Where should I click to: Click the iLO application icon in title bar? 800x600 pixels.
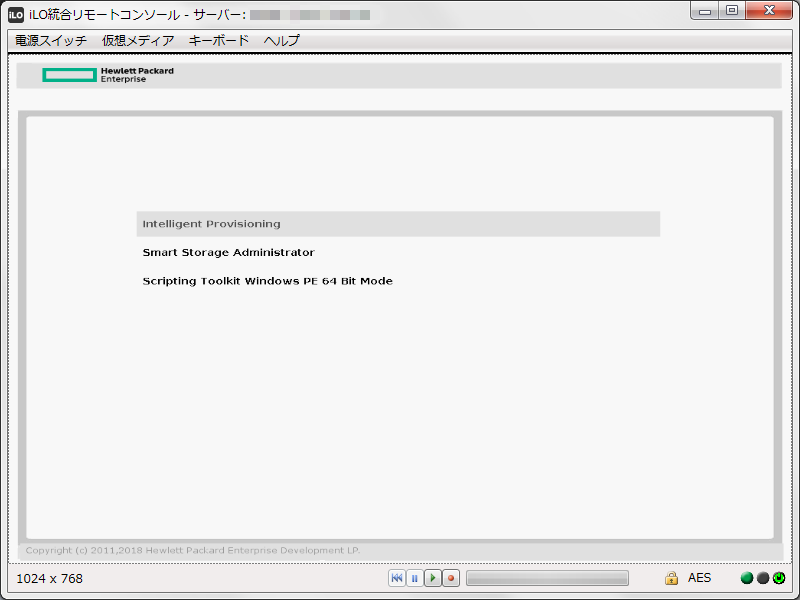click(16, 15)
